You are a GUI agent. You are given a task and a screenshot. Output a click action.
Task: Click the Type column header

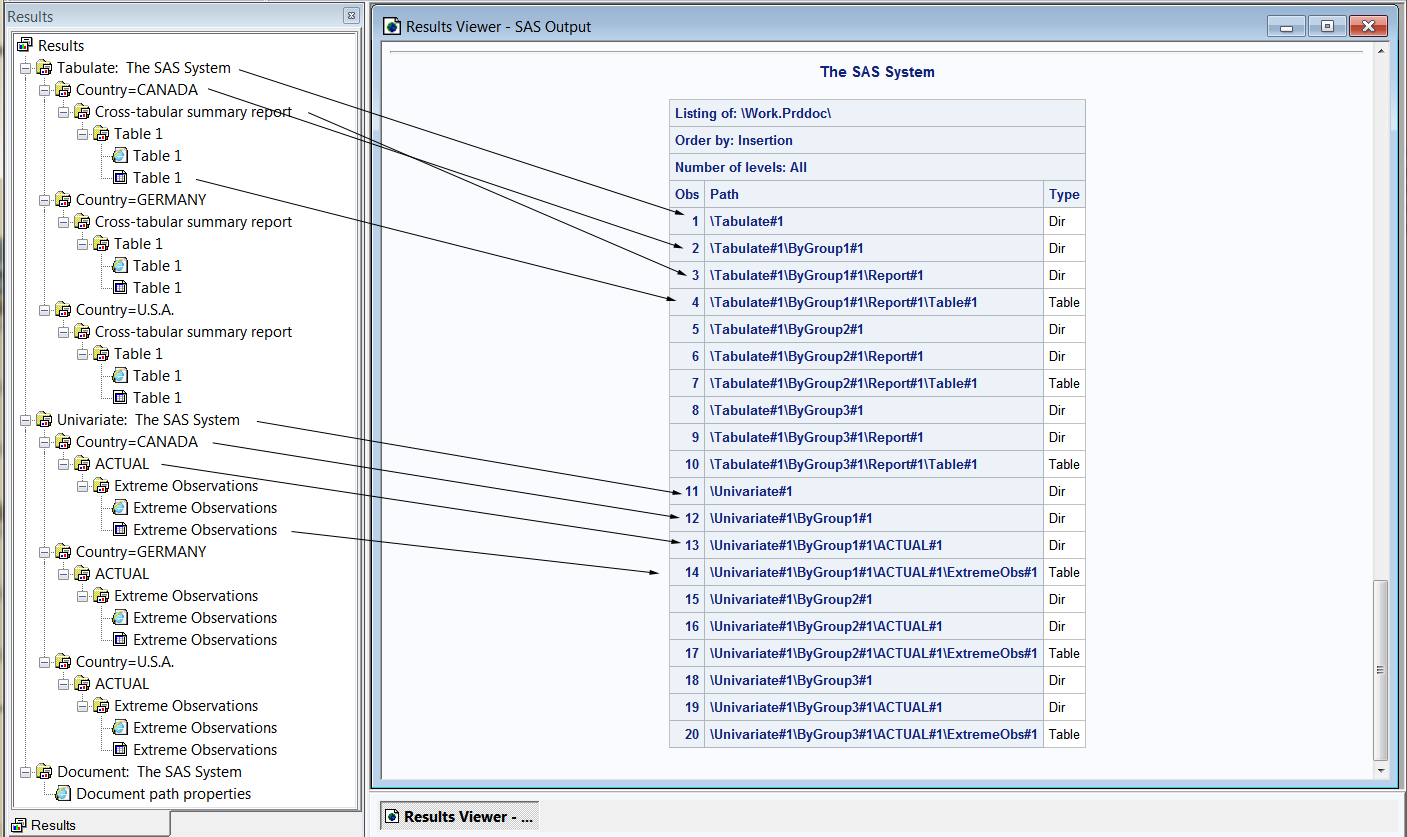click(x=1064, y=194)
